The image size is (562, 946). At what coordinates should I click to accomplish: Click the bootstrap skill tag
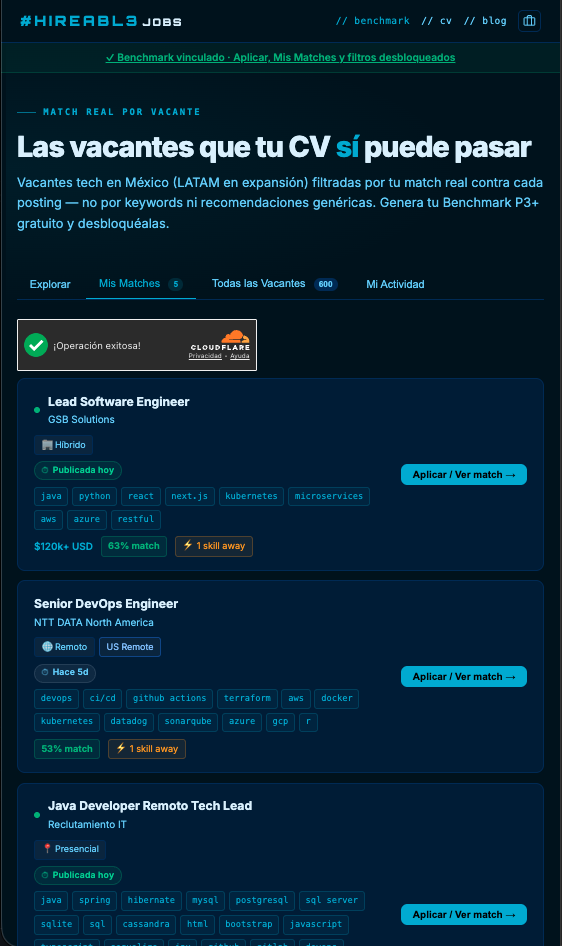pyautogui.click(x=249, y=924)
